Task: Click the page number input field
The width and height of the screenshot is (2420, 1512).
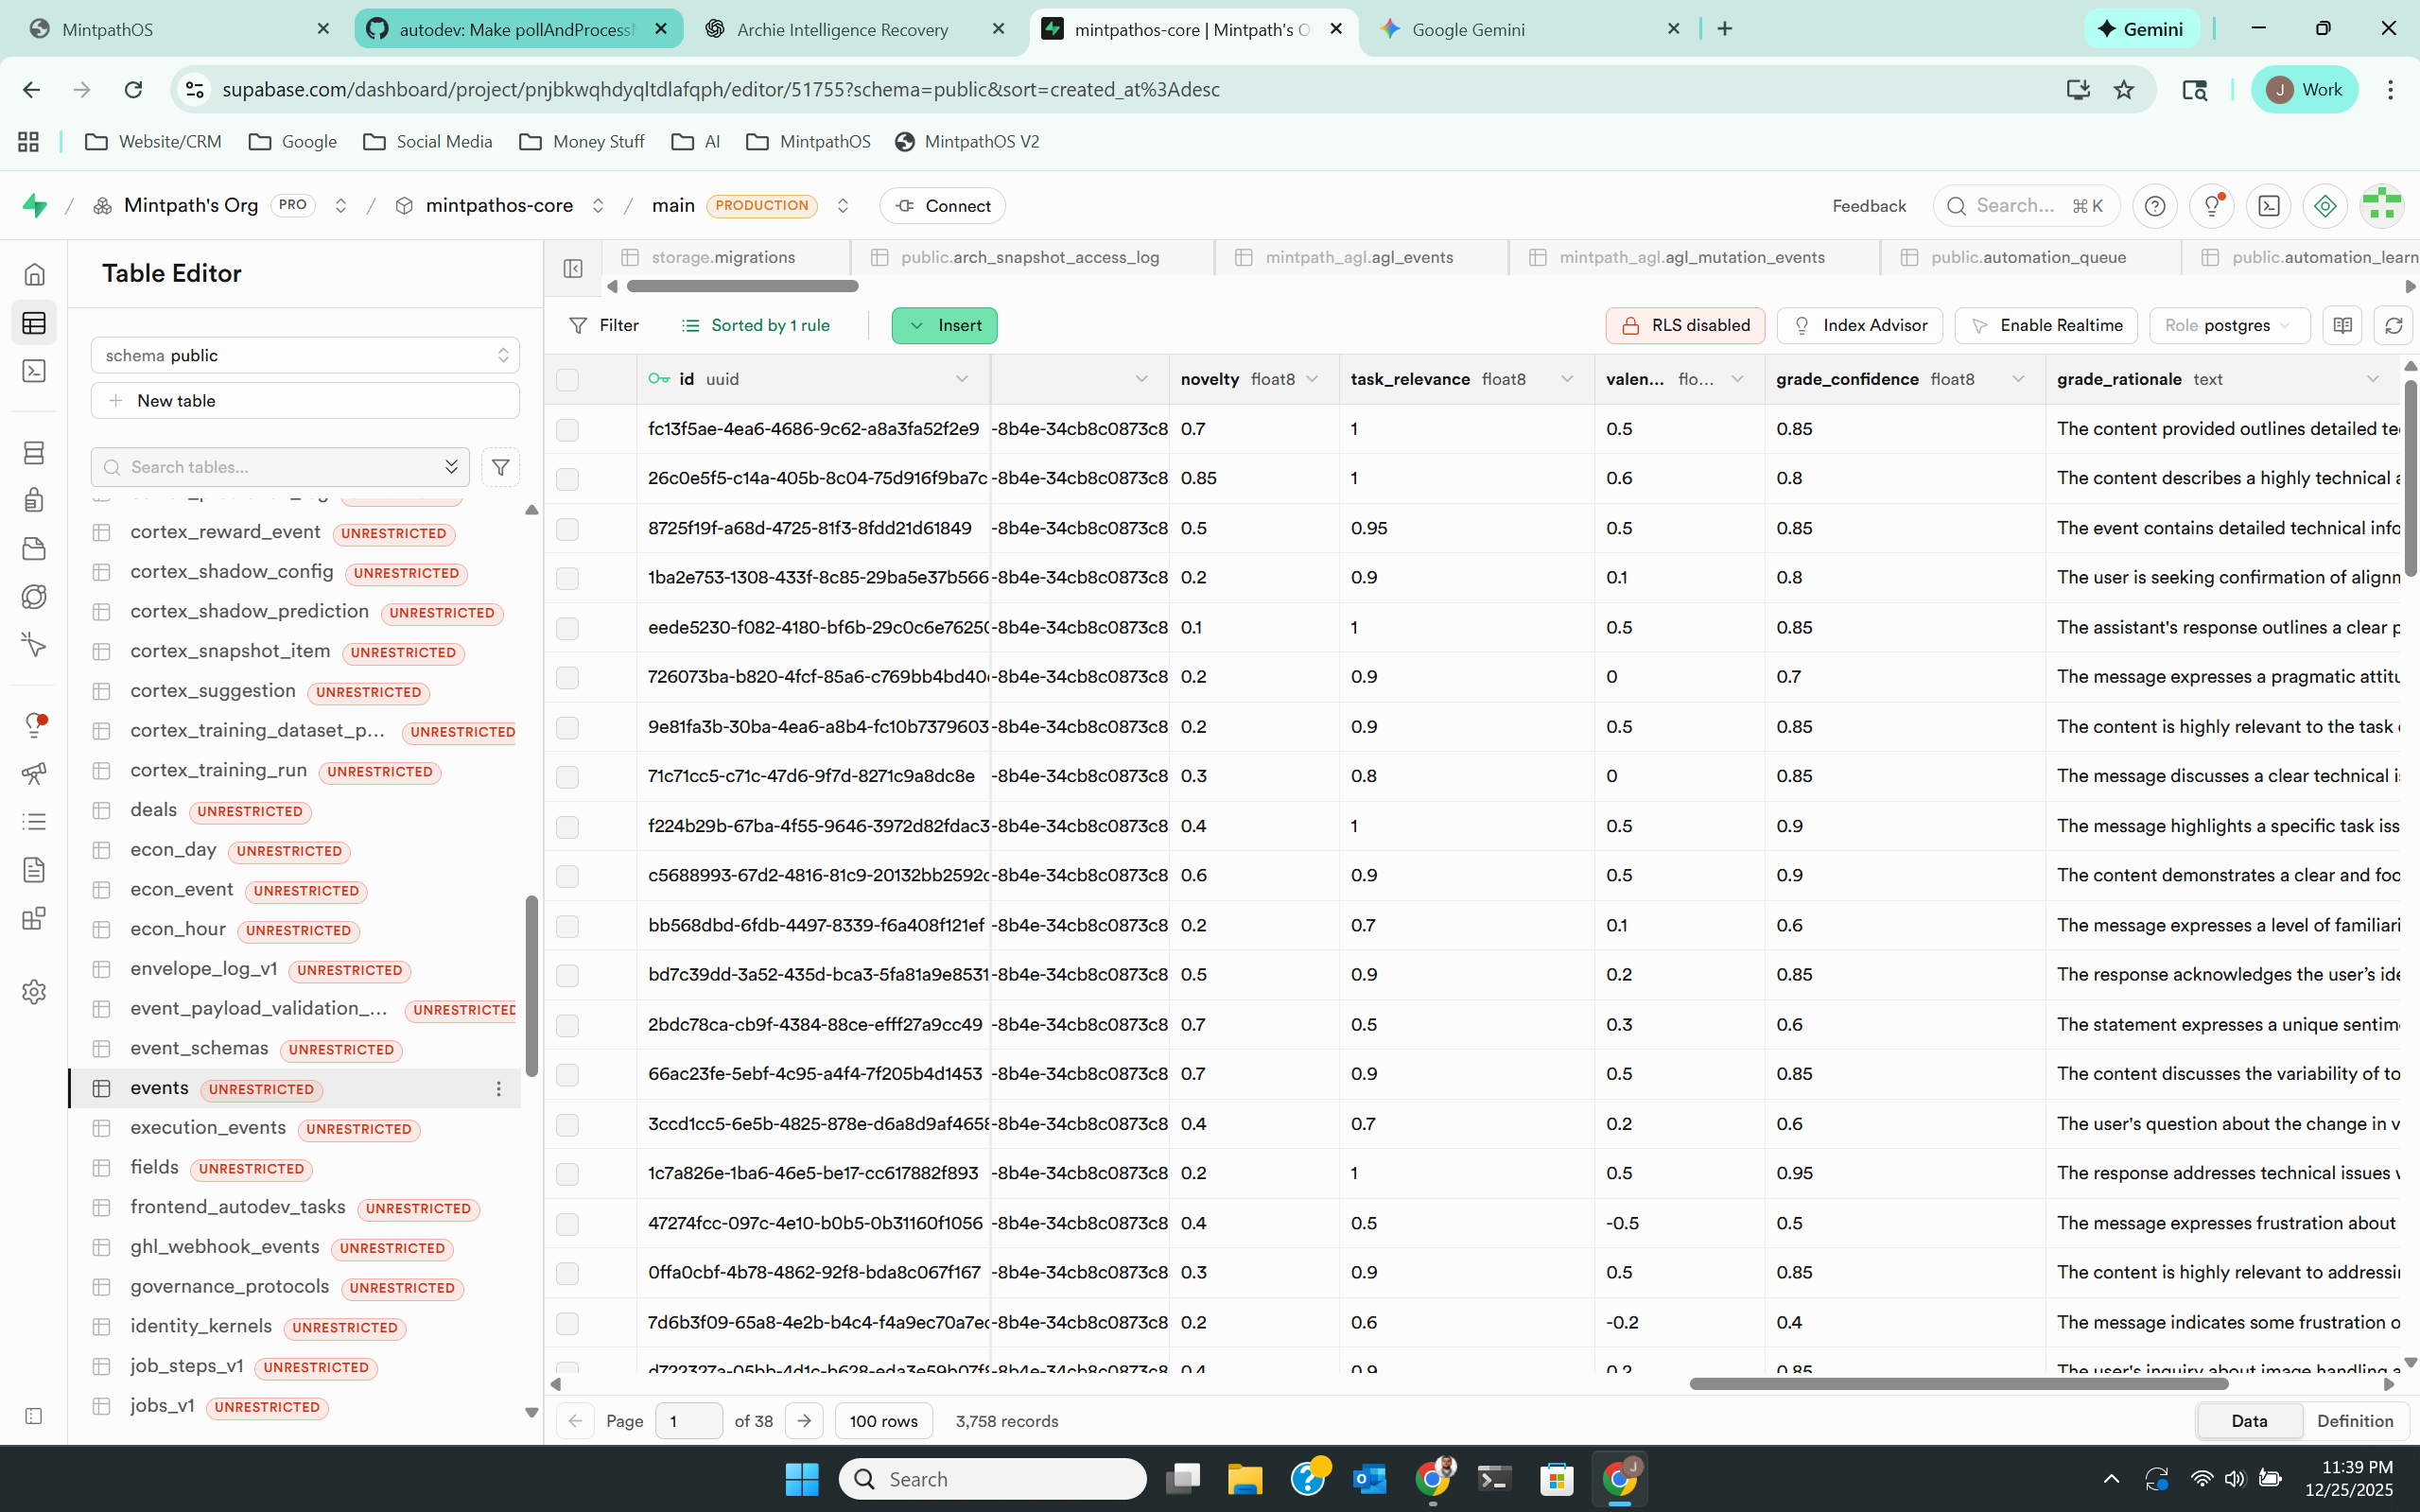Action: coord(688,1420)
